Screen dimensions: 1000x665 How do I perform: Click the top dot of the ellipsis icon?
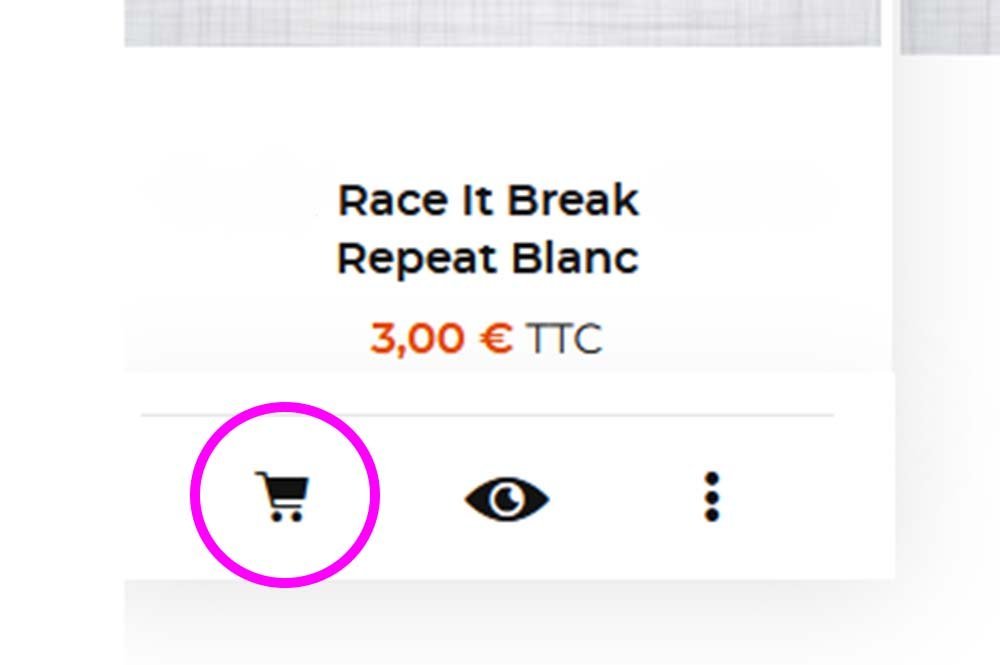tap(712, 479)
